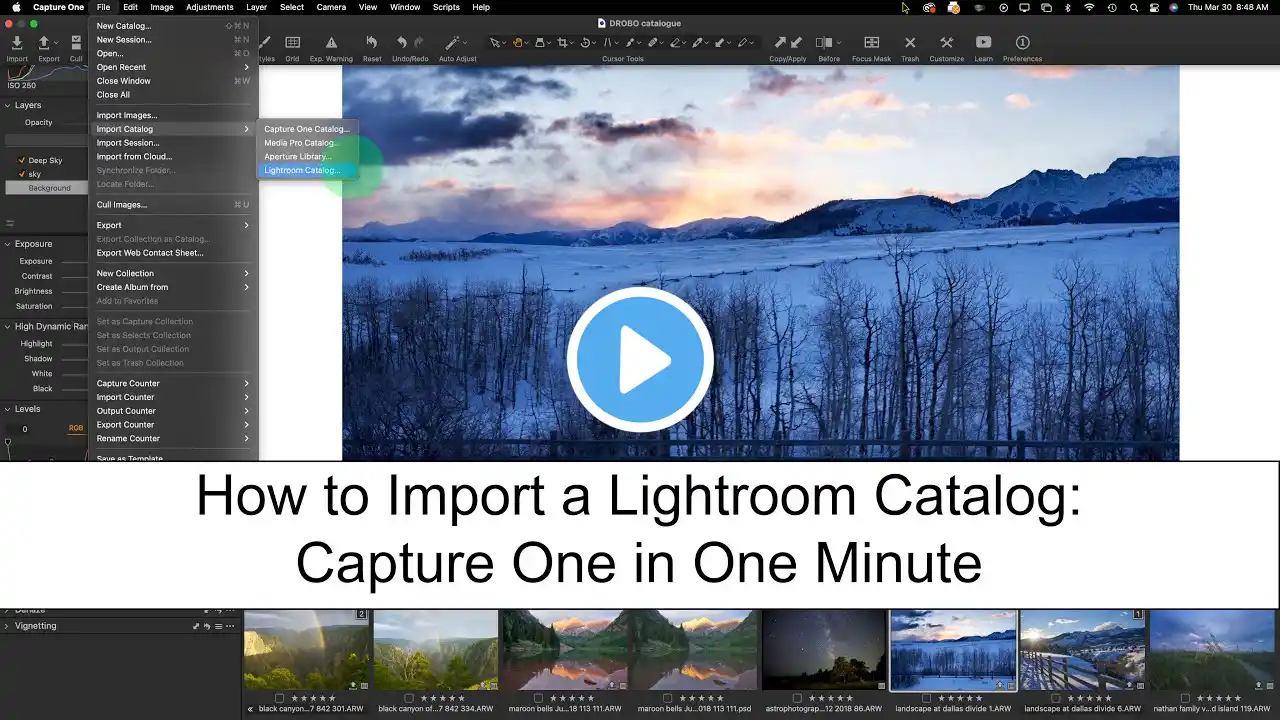Click the Import toolbar icon
This screenshot has width=1280, height=720.
[17, 43]
